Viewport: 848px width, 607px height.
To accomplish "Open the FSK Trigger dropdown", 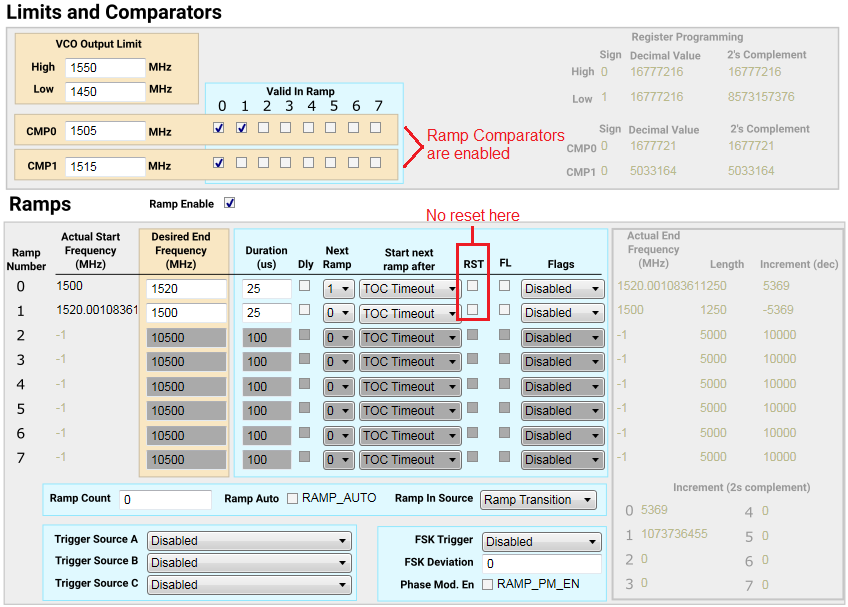I will click(x=541, y=540).
